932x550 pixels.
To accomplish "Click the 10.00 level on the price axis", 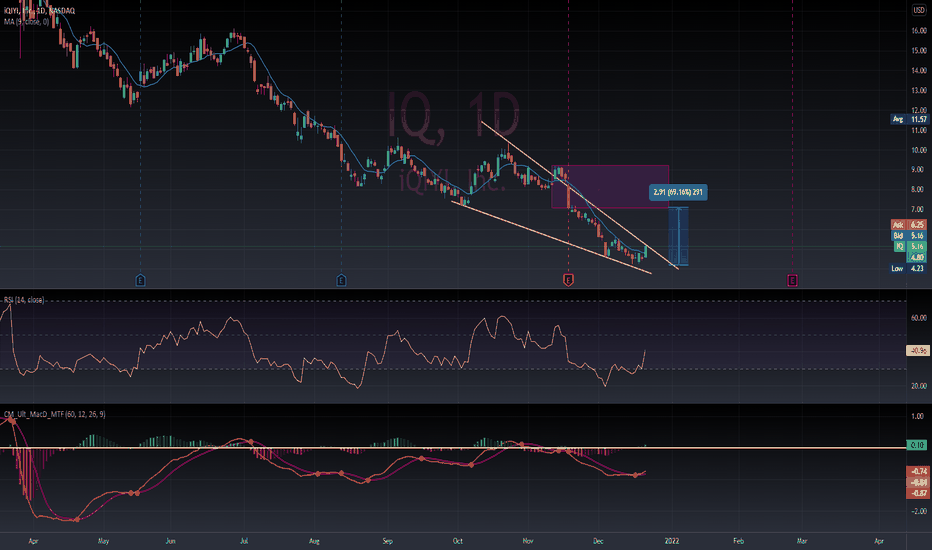I will pyautogui.click(x=919, y=150).
